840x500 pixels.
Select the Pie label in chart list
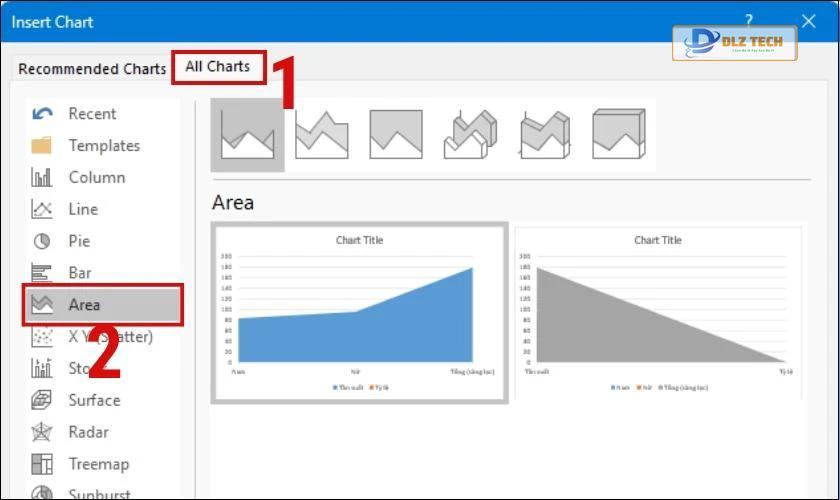(79, 241)
